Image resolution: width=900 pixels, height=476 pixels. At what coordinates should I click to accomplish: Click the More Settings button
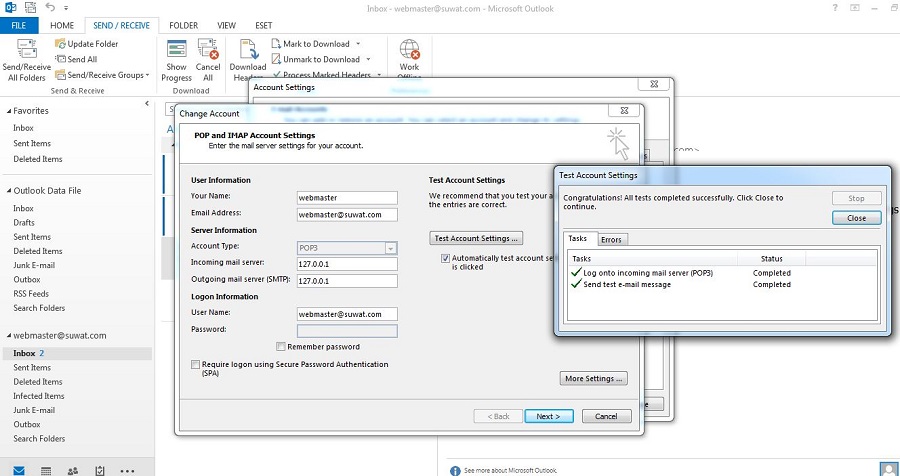(593, 378)
